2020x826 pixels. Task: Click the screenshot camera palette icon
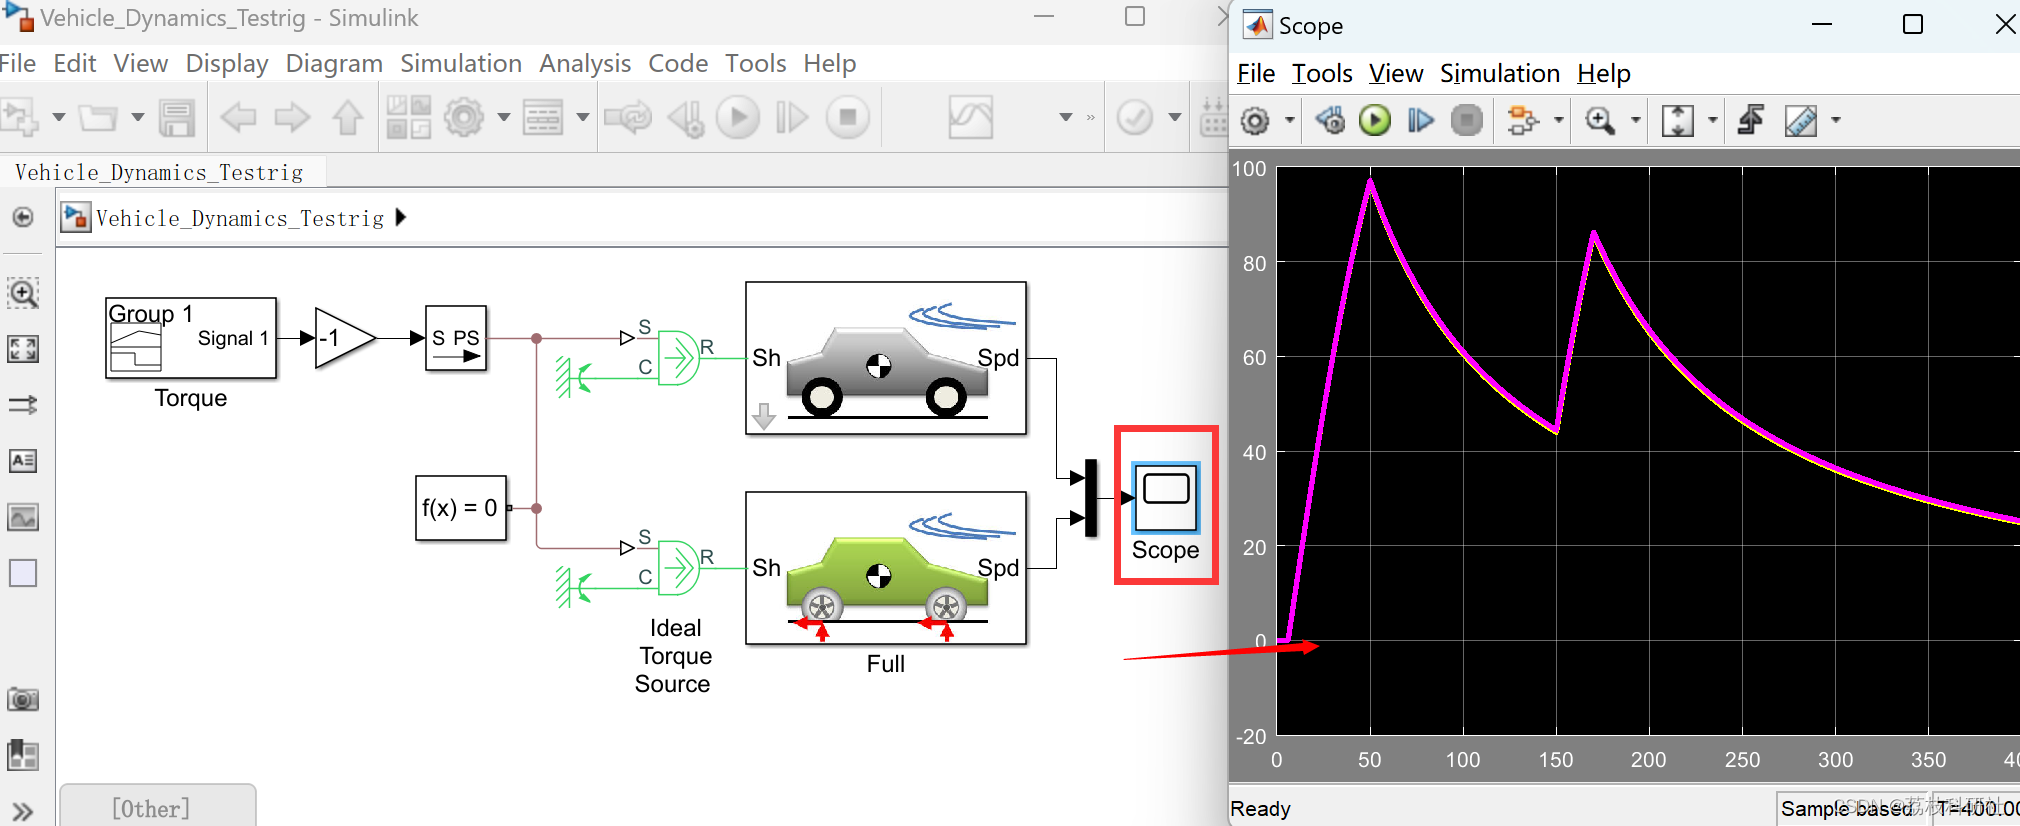(23, 699)
